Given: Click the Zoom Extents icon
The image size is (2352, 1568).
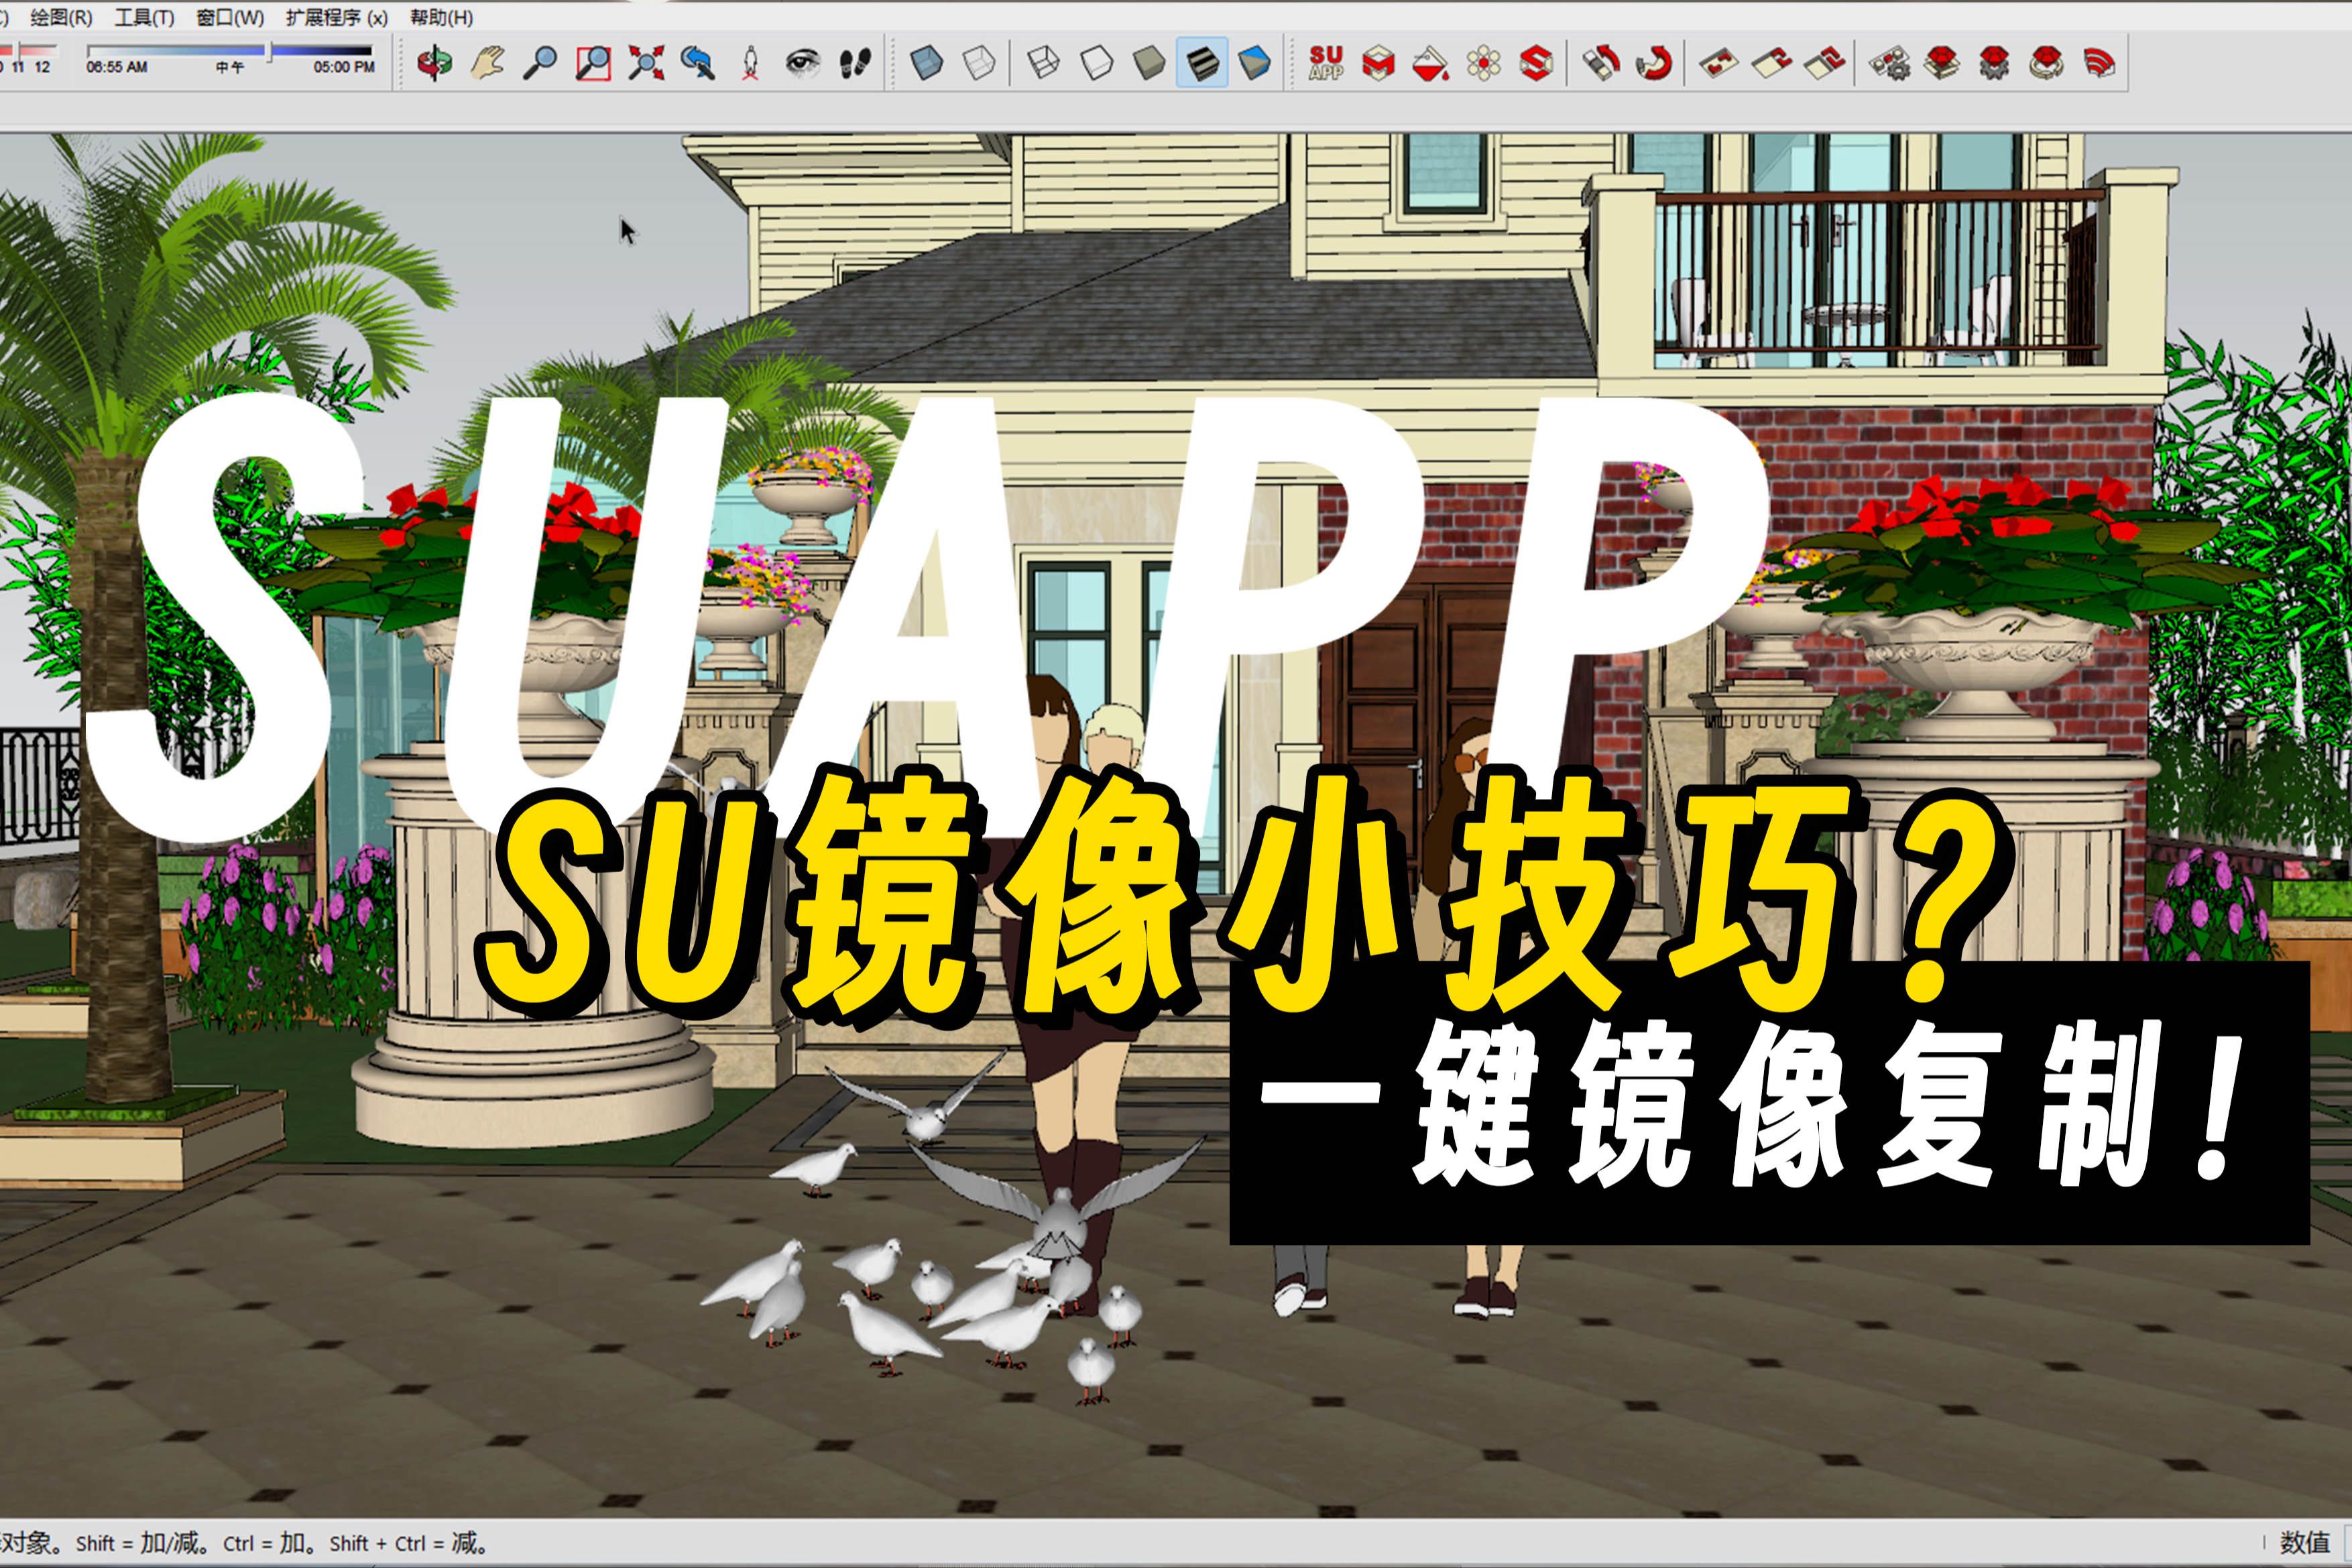Looking at the screenshot, I should pos(646,64).
